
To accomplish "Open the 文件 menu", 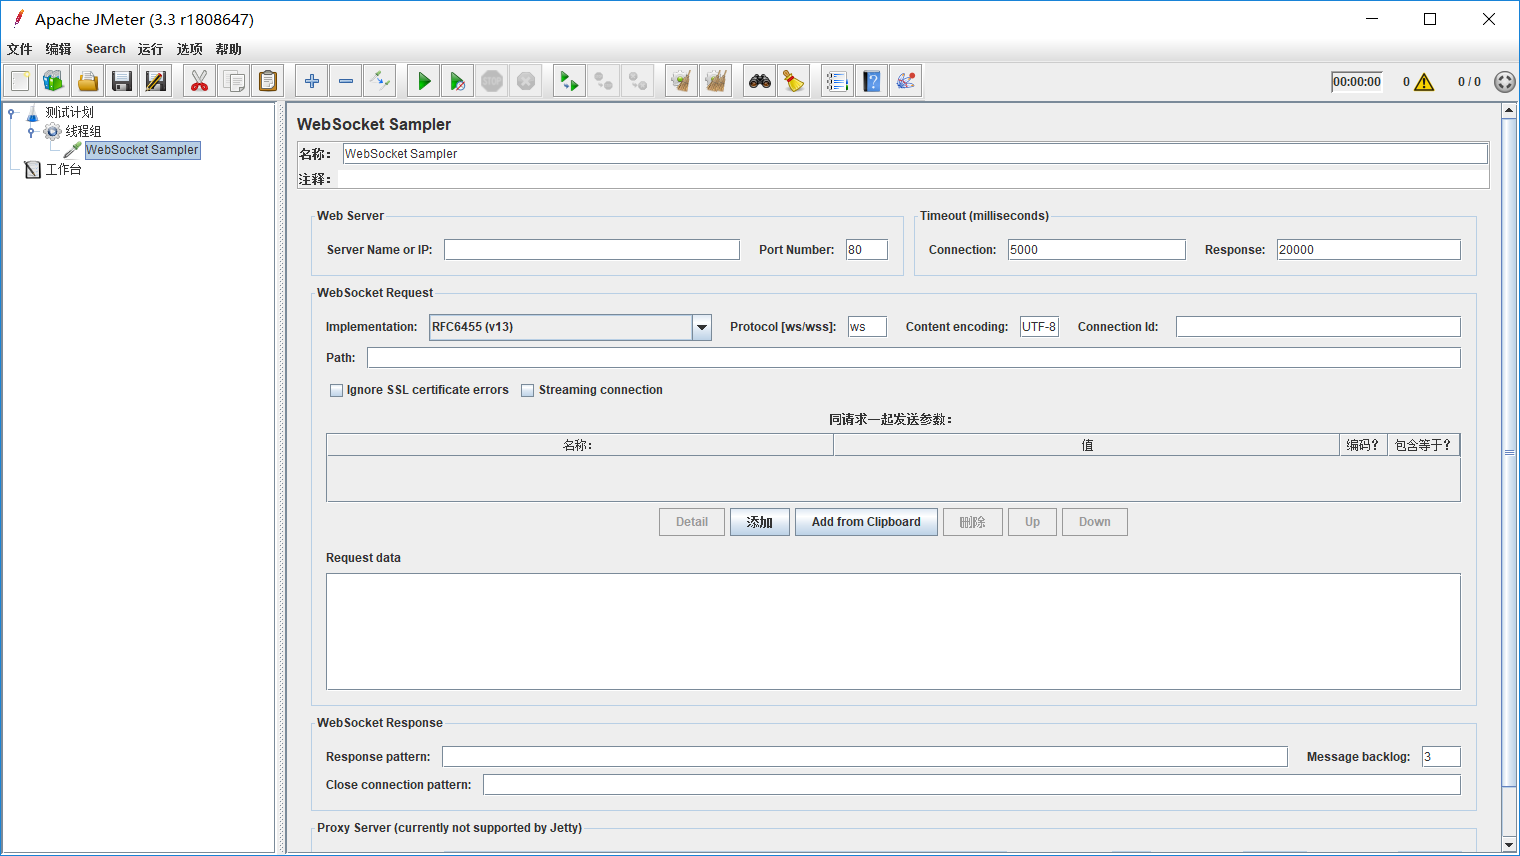I will 19,49.
